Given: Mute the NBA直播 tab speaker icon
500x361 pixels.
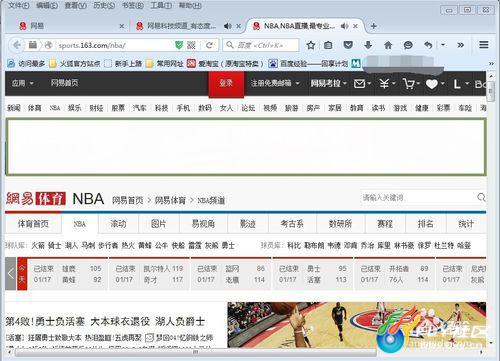Looking at the screenshot, I should pyautogui.click(x=344, y=26).
